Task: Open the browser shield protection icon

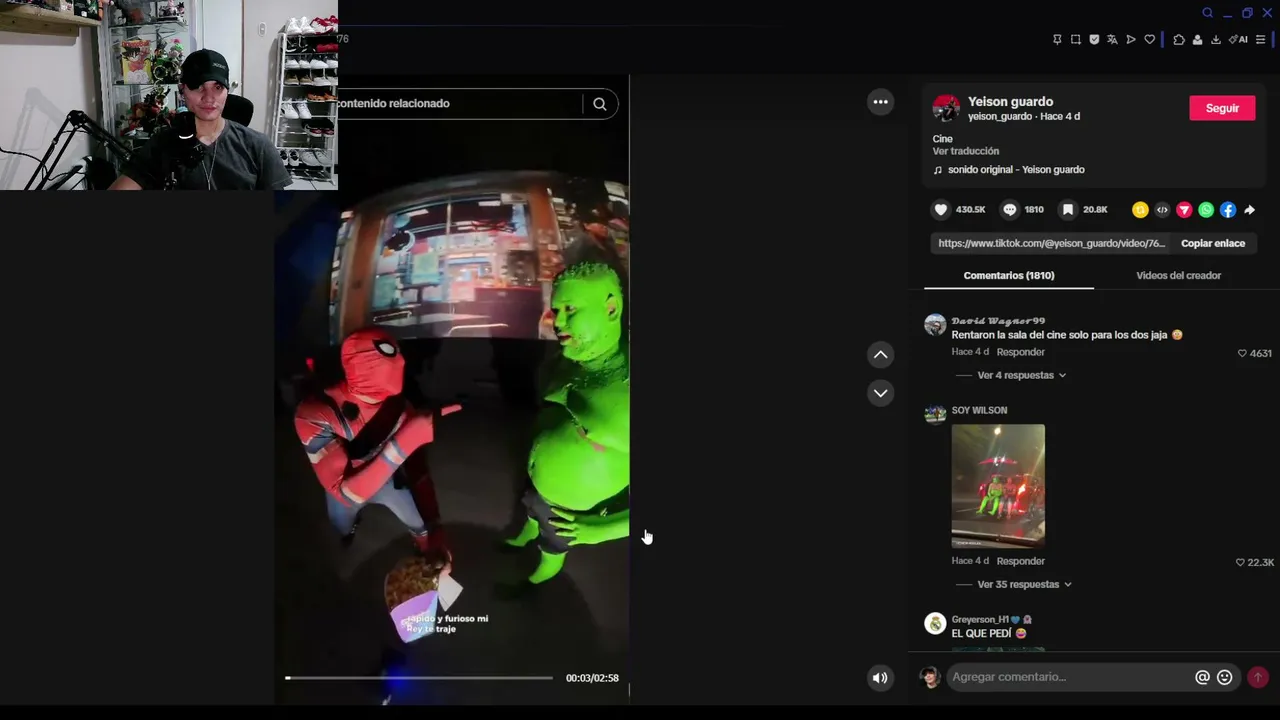Action: (x=1094, y=40)
